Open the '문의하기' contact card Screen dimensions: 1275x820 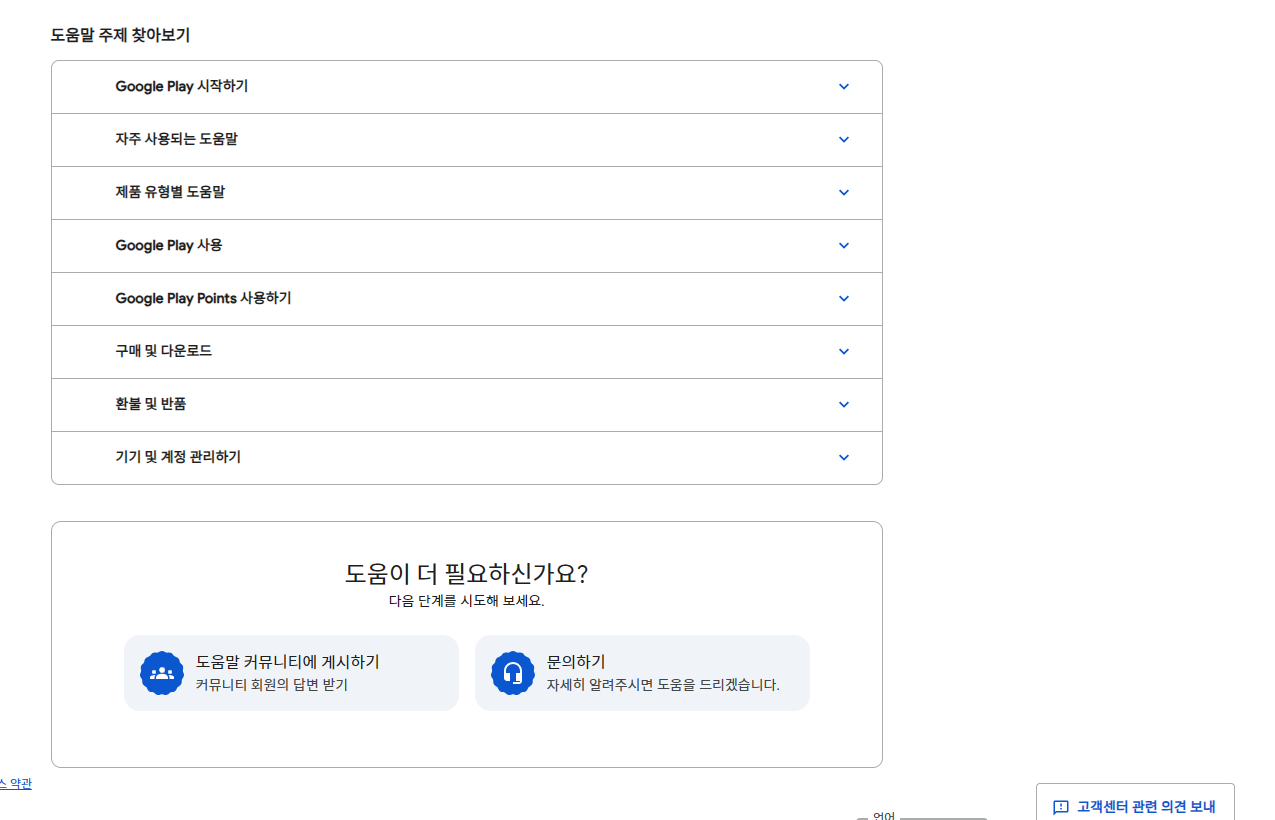pyautogui.click(x=642, y=673)
